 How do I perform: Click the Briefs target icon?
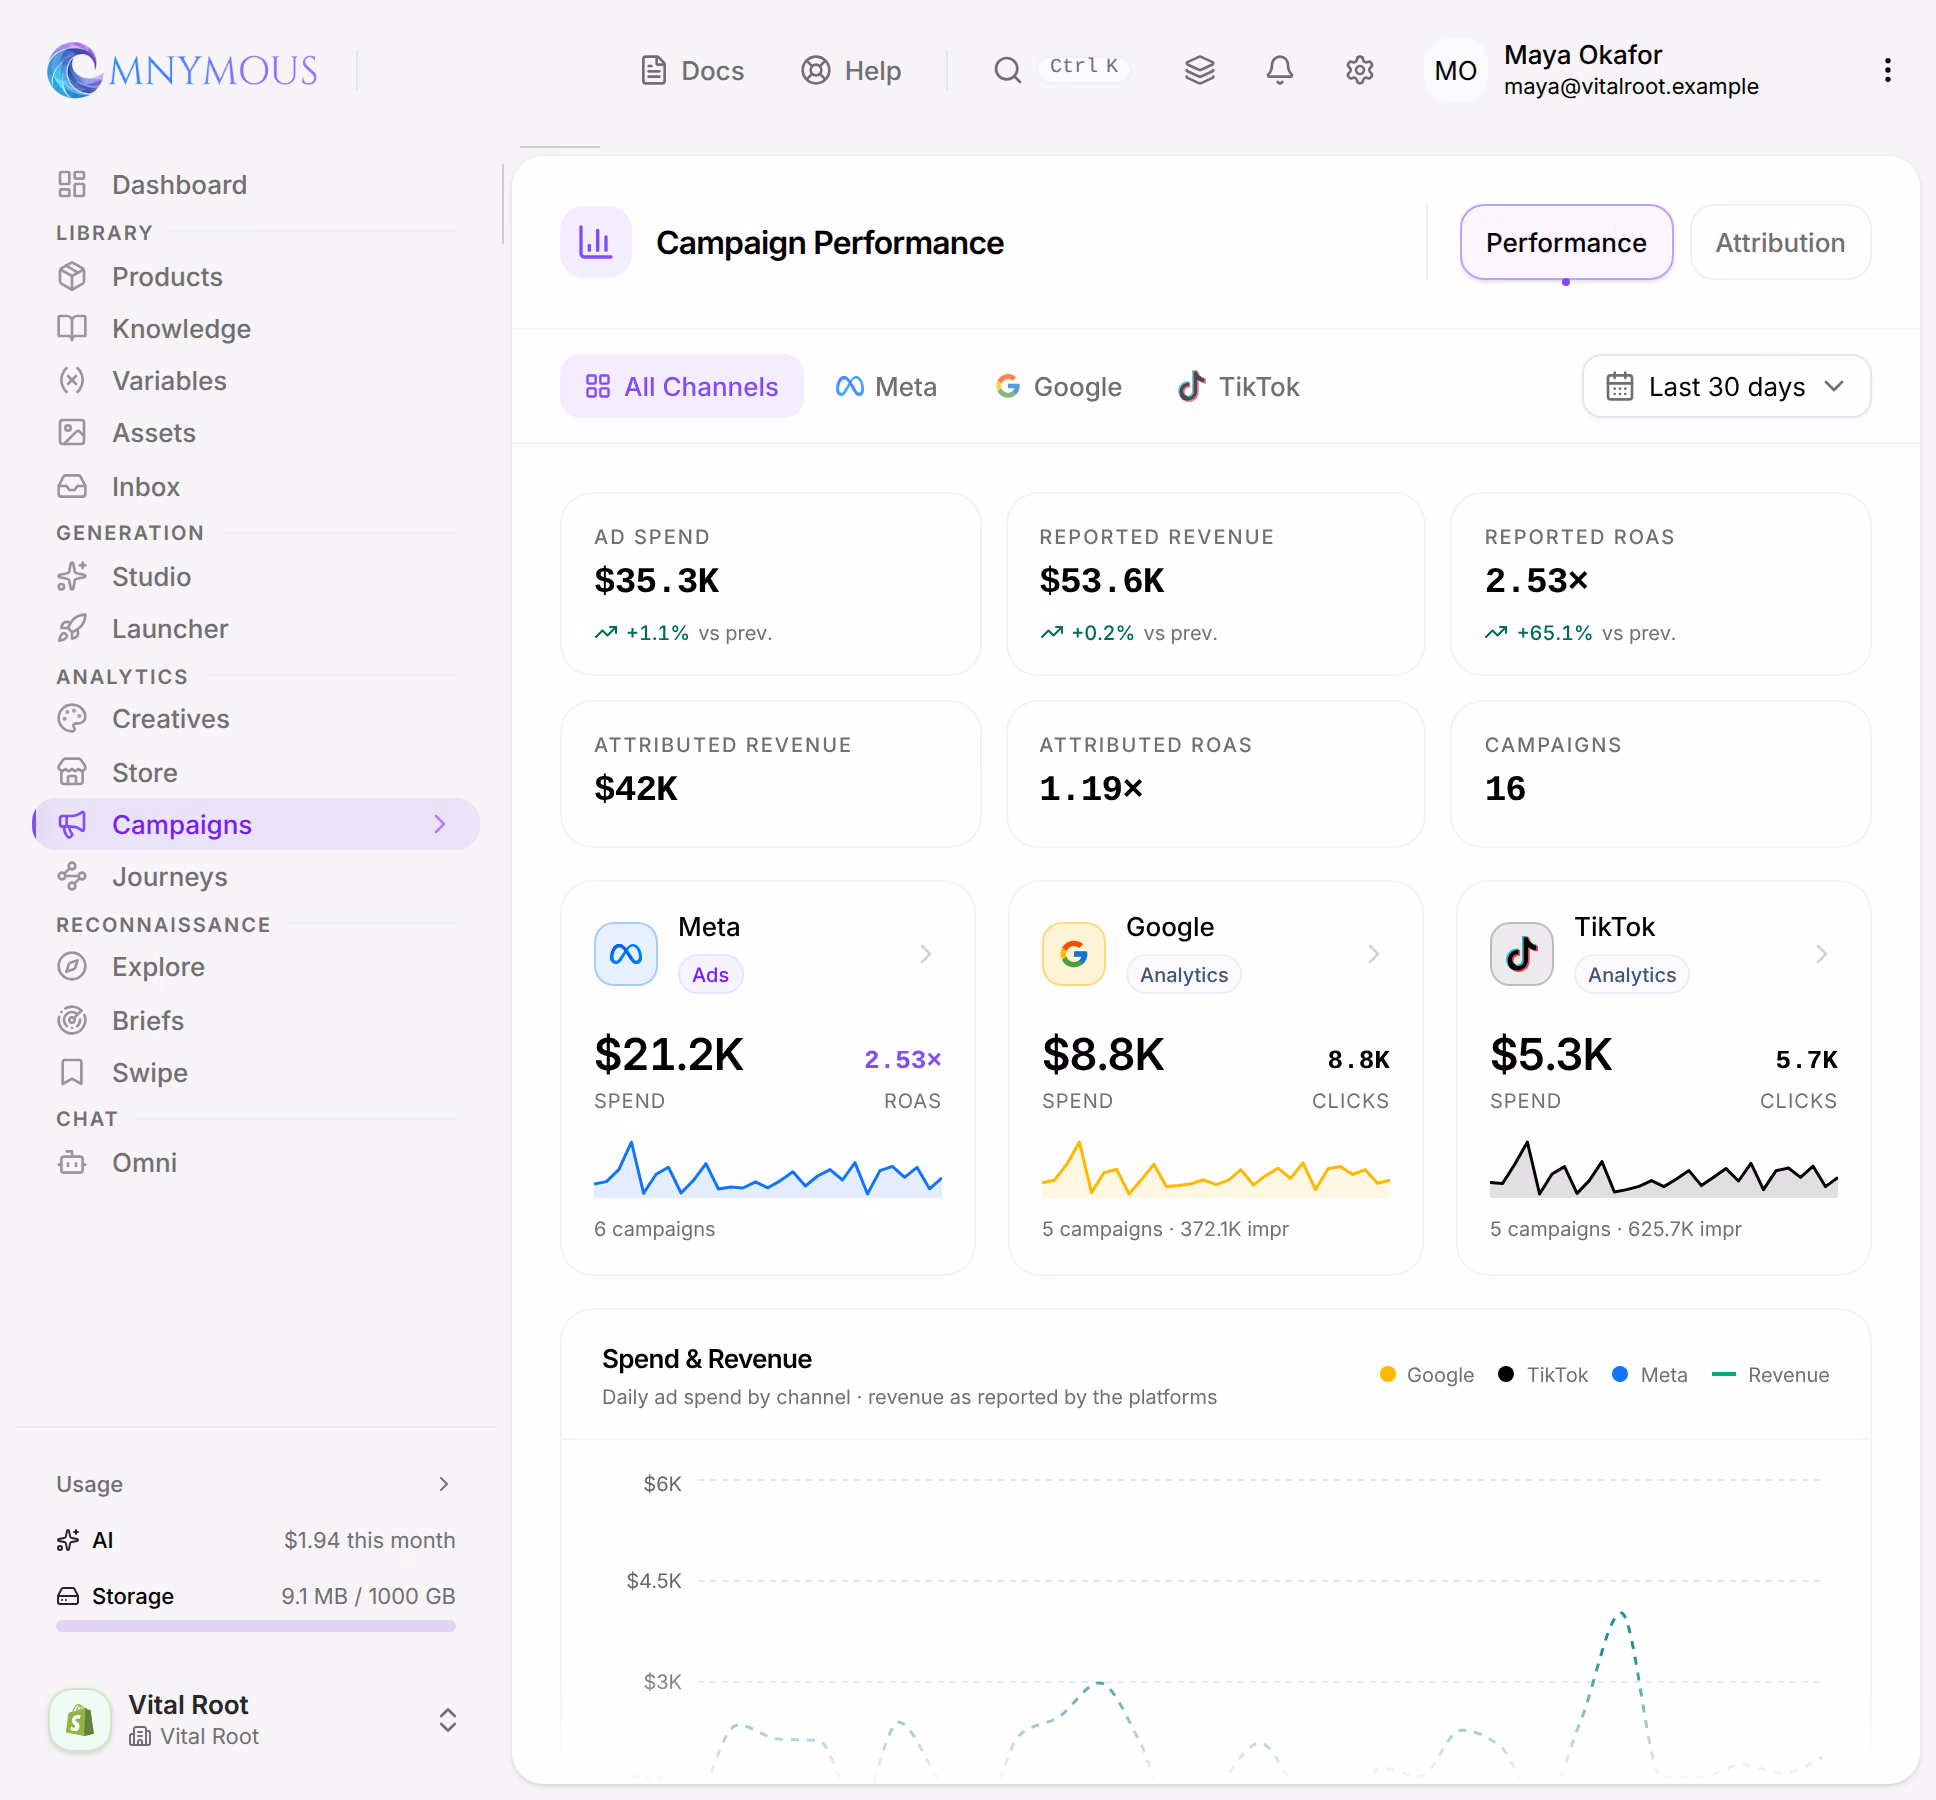[72, 1020]
